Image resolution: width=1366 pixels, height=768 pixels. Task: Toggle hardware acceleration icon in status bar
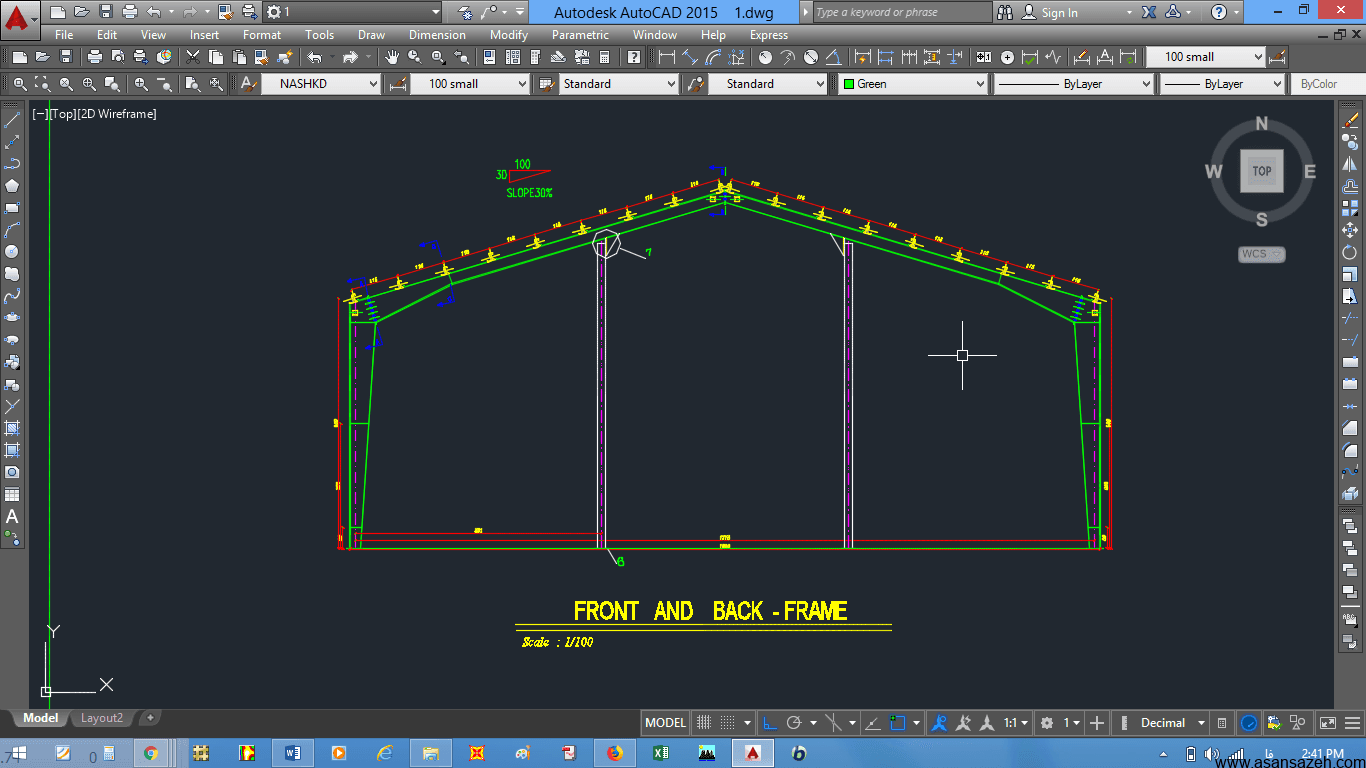[1249, 723]
